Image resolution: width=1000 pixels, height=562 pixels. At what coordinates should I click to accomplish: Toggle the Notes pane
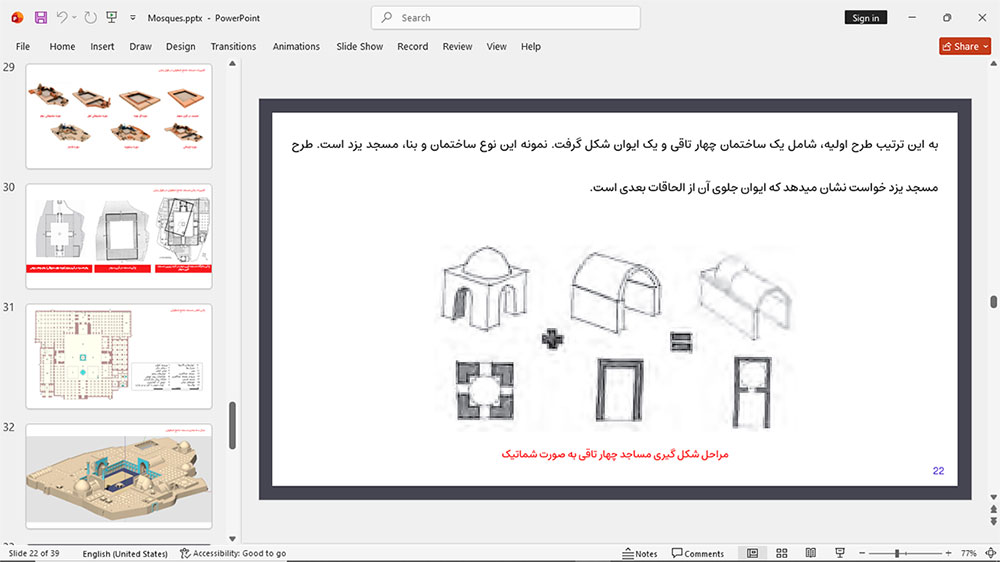640,553
